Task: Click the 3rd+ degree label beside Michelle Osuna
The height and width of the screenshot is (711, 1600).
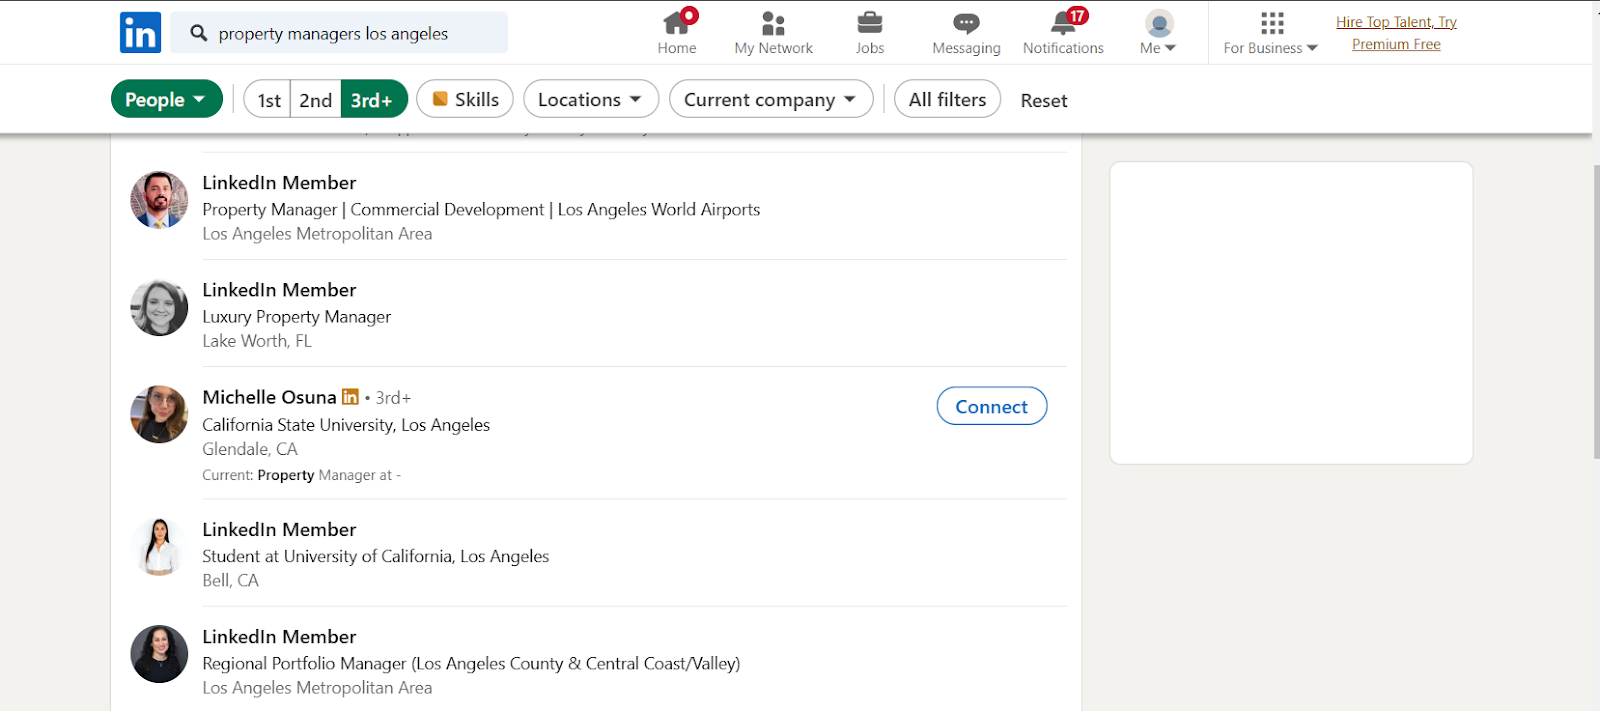Action: (x=393, y=398)
